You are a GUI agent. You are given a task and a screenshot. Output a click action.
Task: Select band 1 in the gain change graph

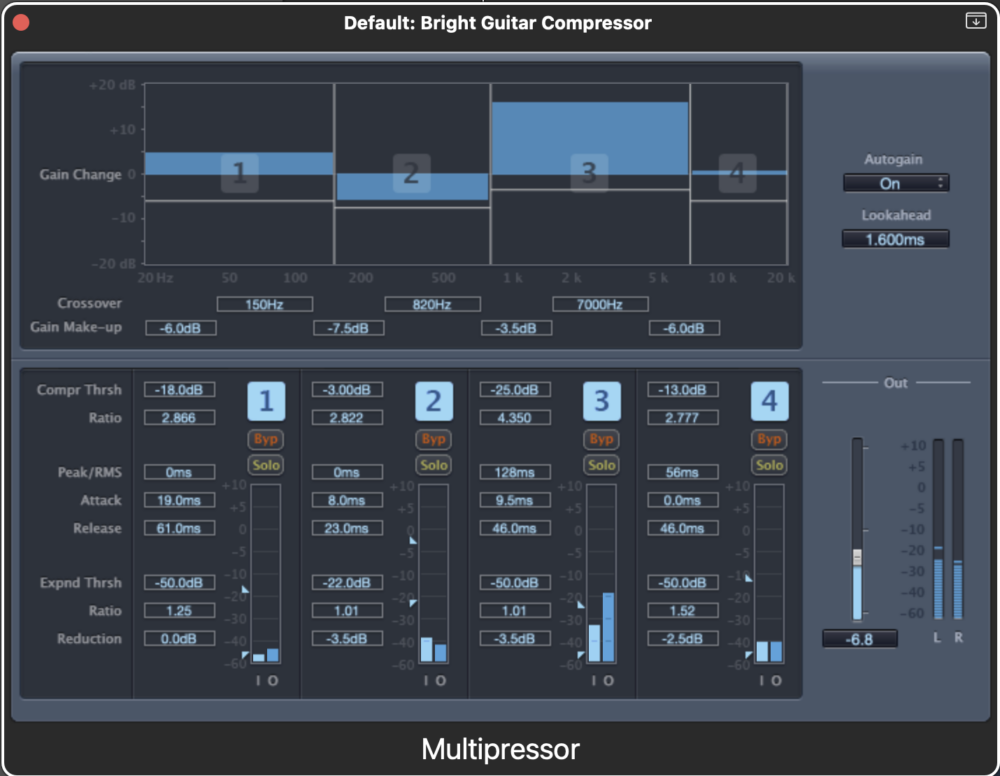[x=239, y=174]
